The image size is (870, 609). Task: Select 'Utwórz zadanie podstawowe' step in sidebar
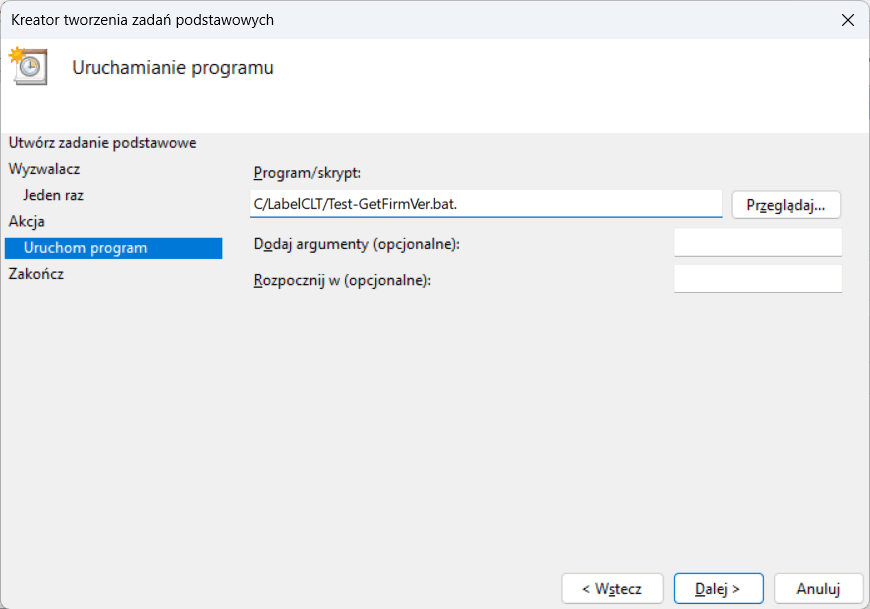point(102,143)
